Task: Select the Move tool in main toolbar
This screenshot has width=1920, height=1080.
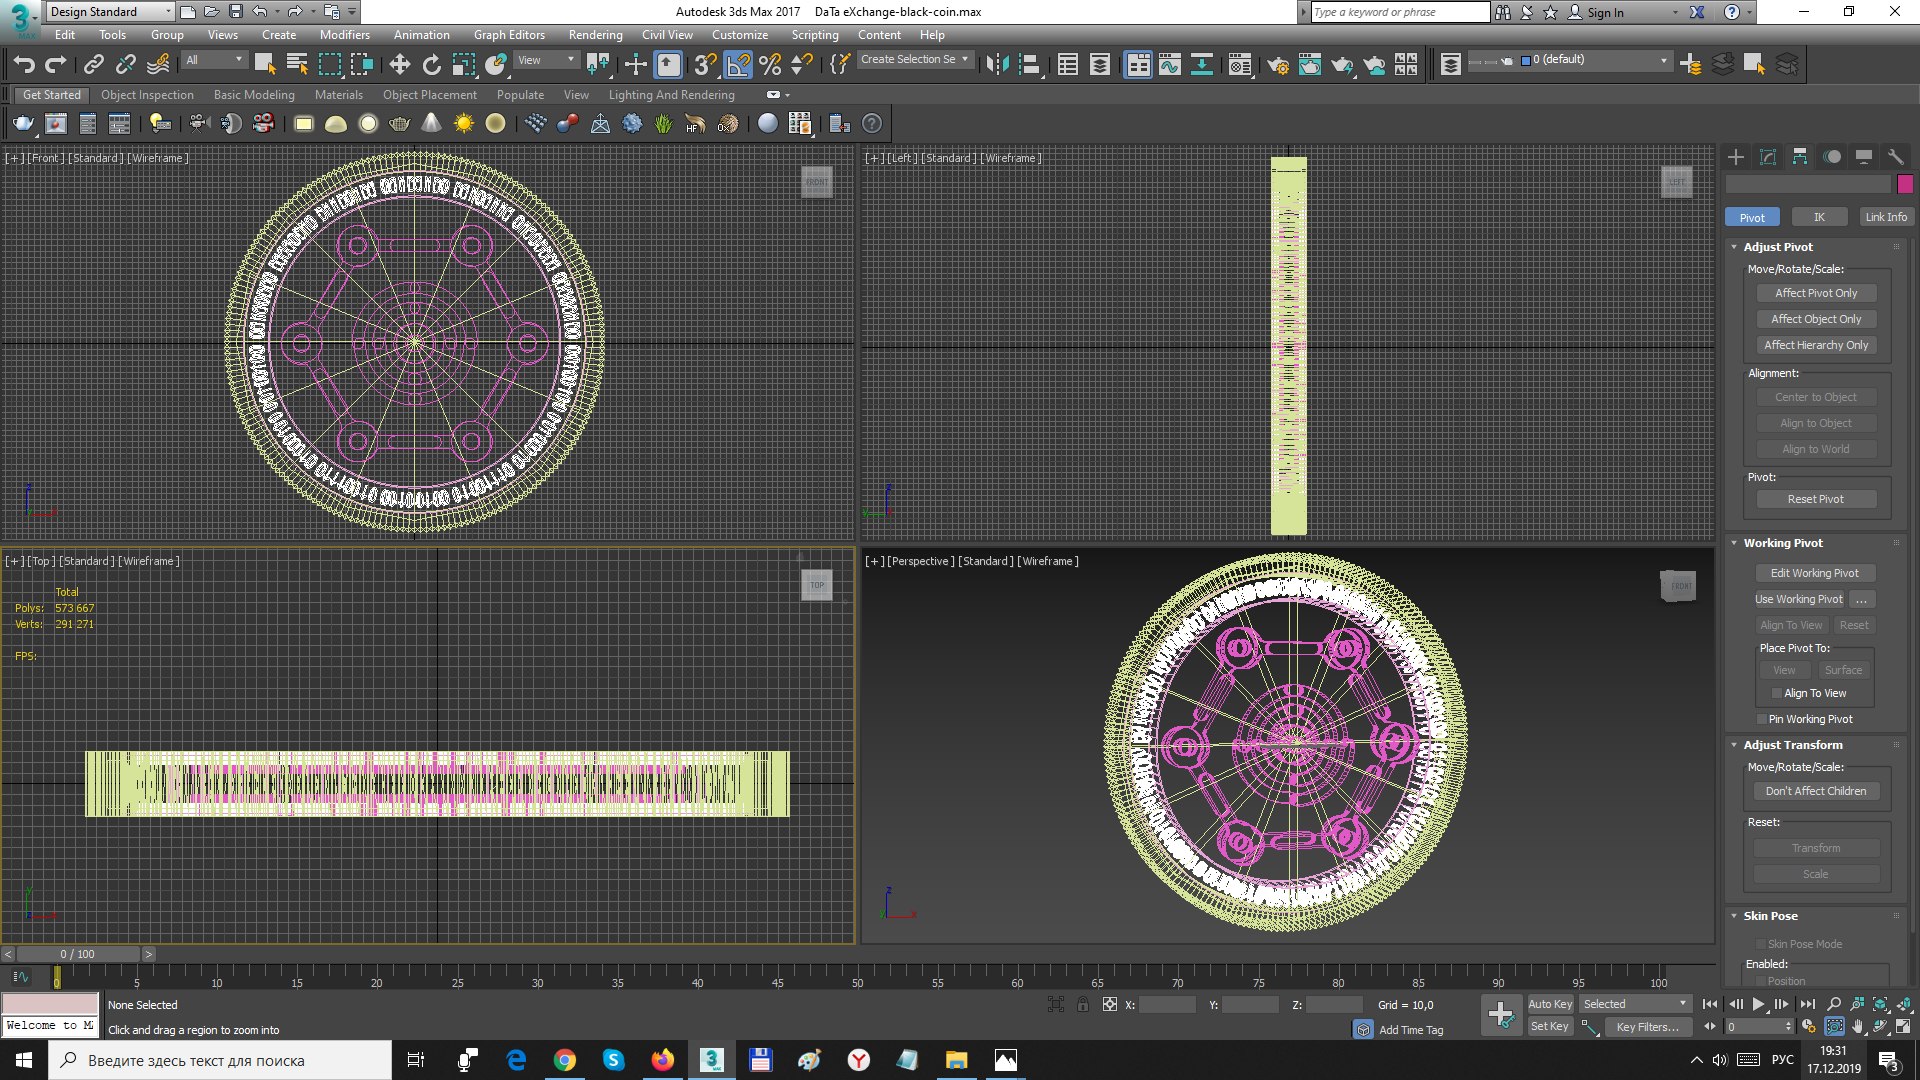Action: (x=399, y=65)
